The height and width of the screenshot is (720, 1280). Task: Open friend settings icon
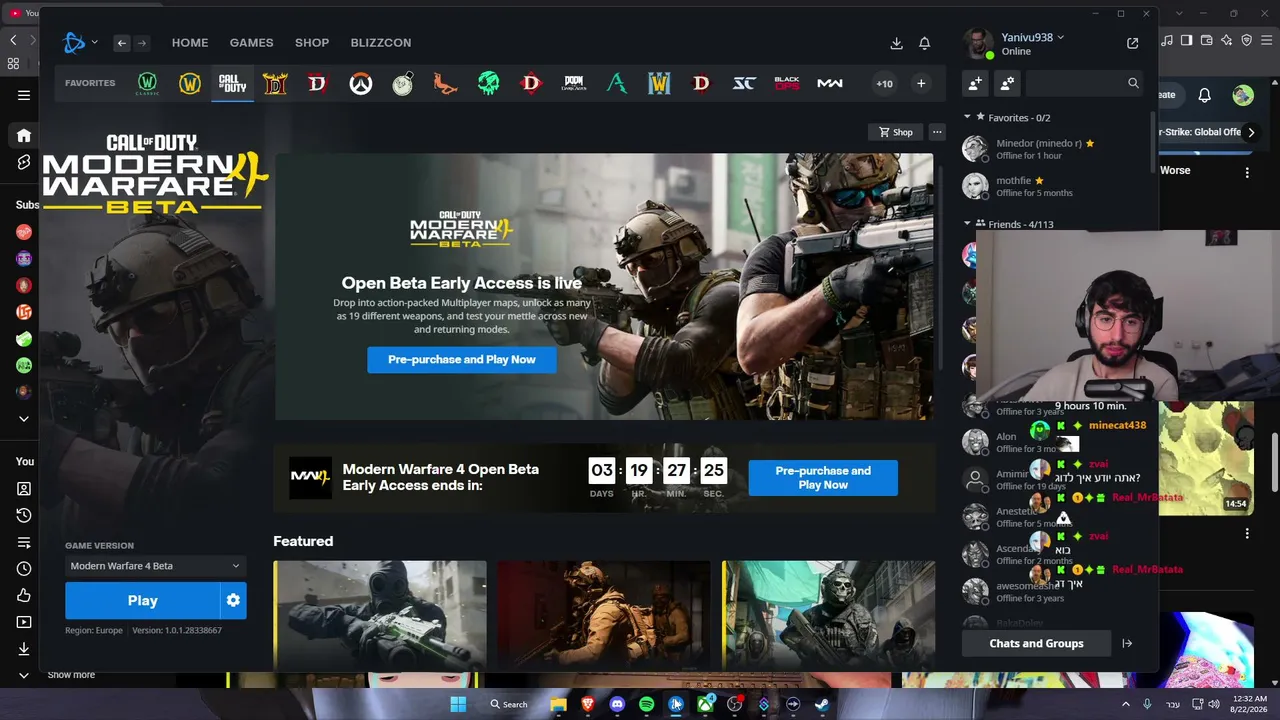coord(1007,84)
